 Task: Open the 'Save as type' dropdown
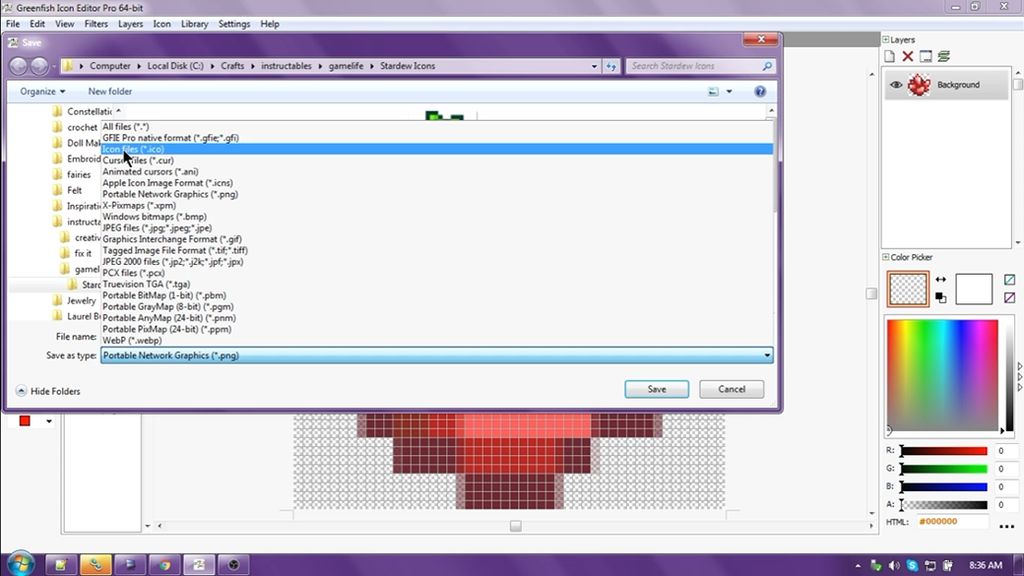[x=766, y=355]
